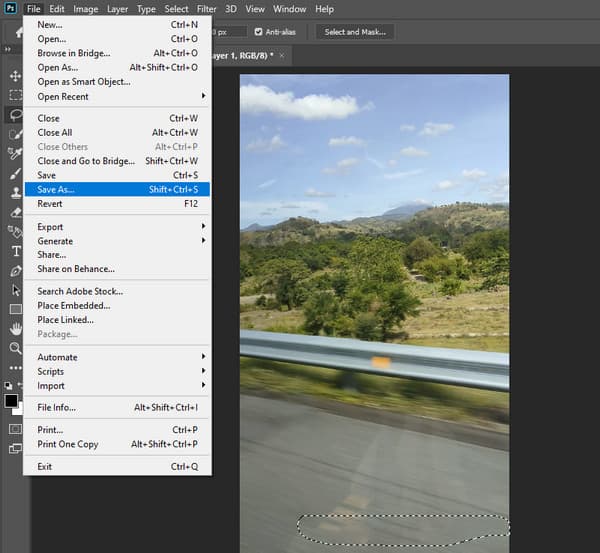Select the Zoom tool

pos(15,348)
